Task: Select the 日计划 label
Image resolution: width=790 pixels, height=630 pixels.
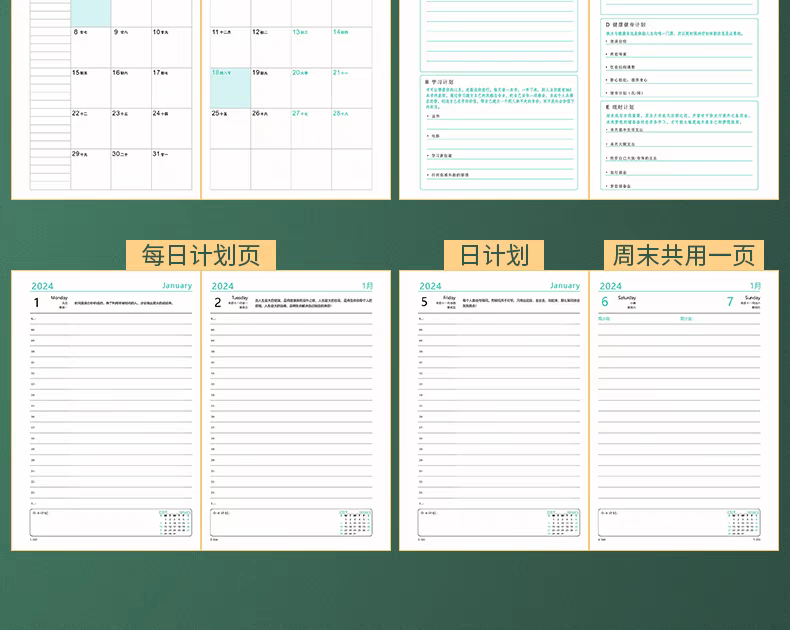Action: (493, 255)
